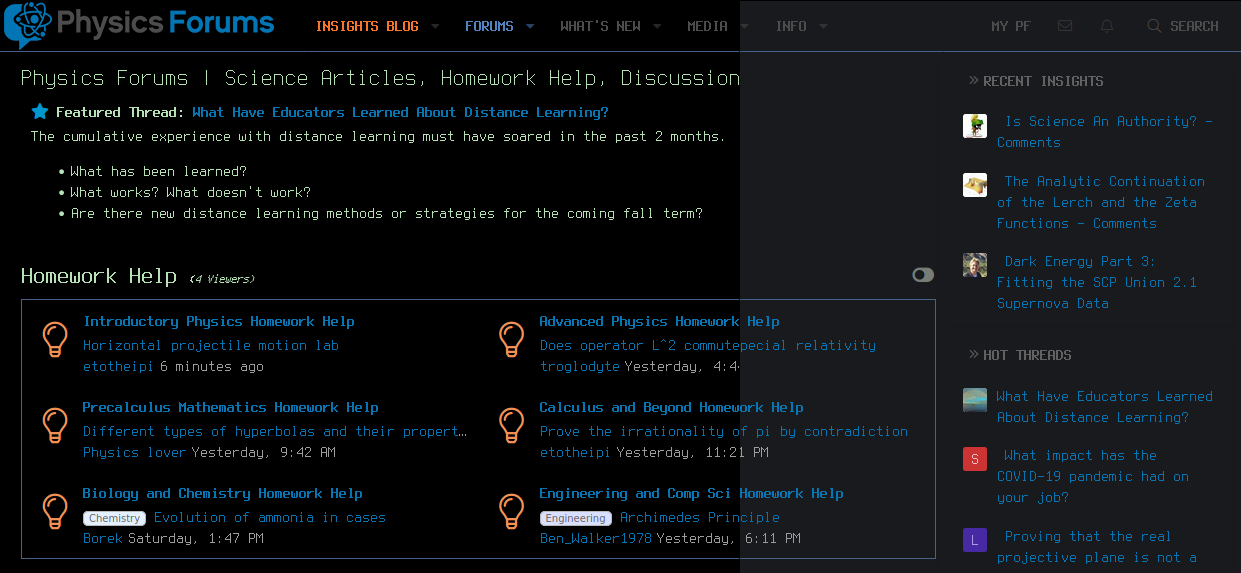The height and width of the screenshot is (573, 1241).
Task: Open user Physics lover profile link
Action: click(x=135, y=452)
